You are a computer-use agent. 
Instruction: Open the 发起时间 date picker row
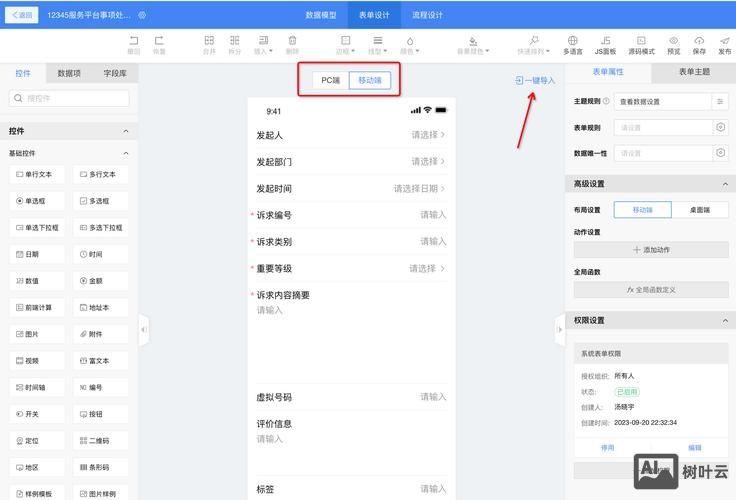click(350, 189)
